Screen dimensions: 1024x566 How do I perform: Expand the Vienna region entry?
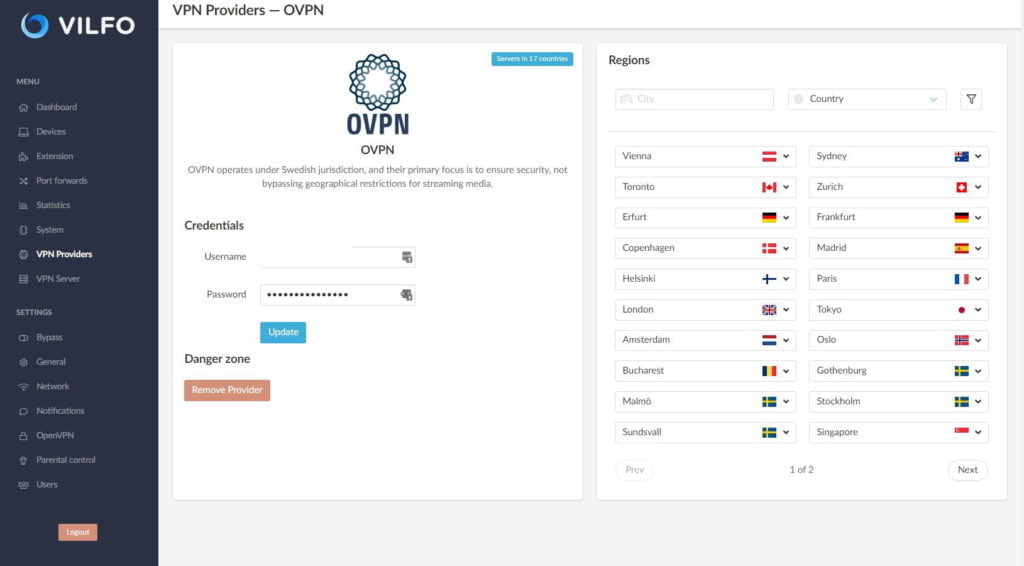point(787,156)
